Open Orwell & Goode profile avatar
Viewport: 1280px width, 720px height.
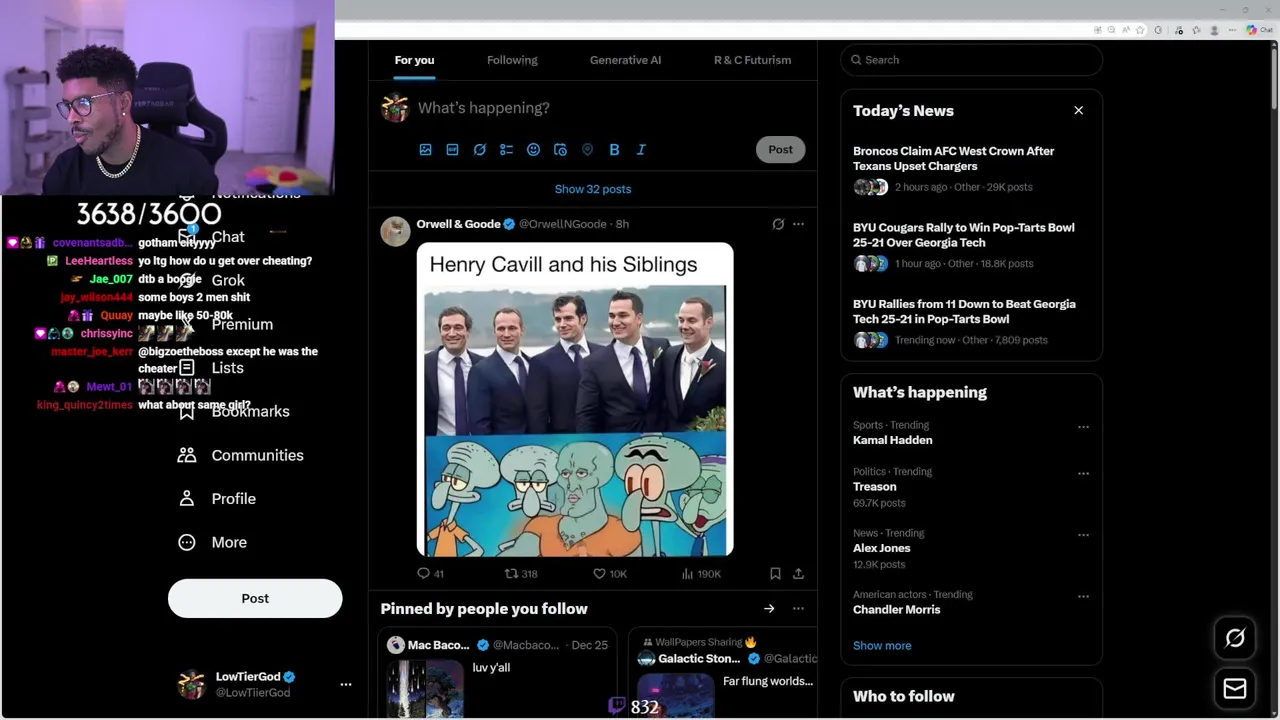(x=395, y=231)
